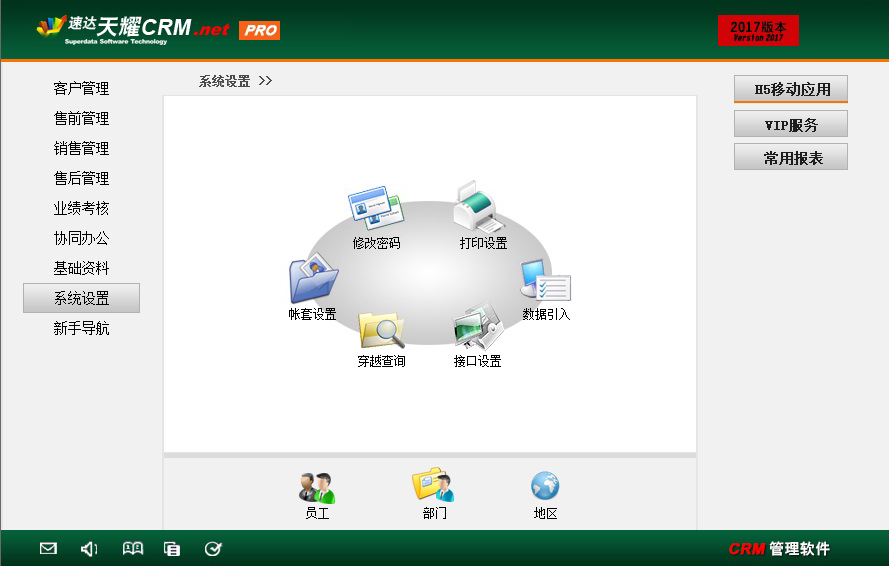This screenshot has width=889, height=566.
Task: Open the 地区 region globe icon
Action: (x=545, y=487)
